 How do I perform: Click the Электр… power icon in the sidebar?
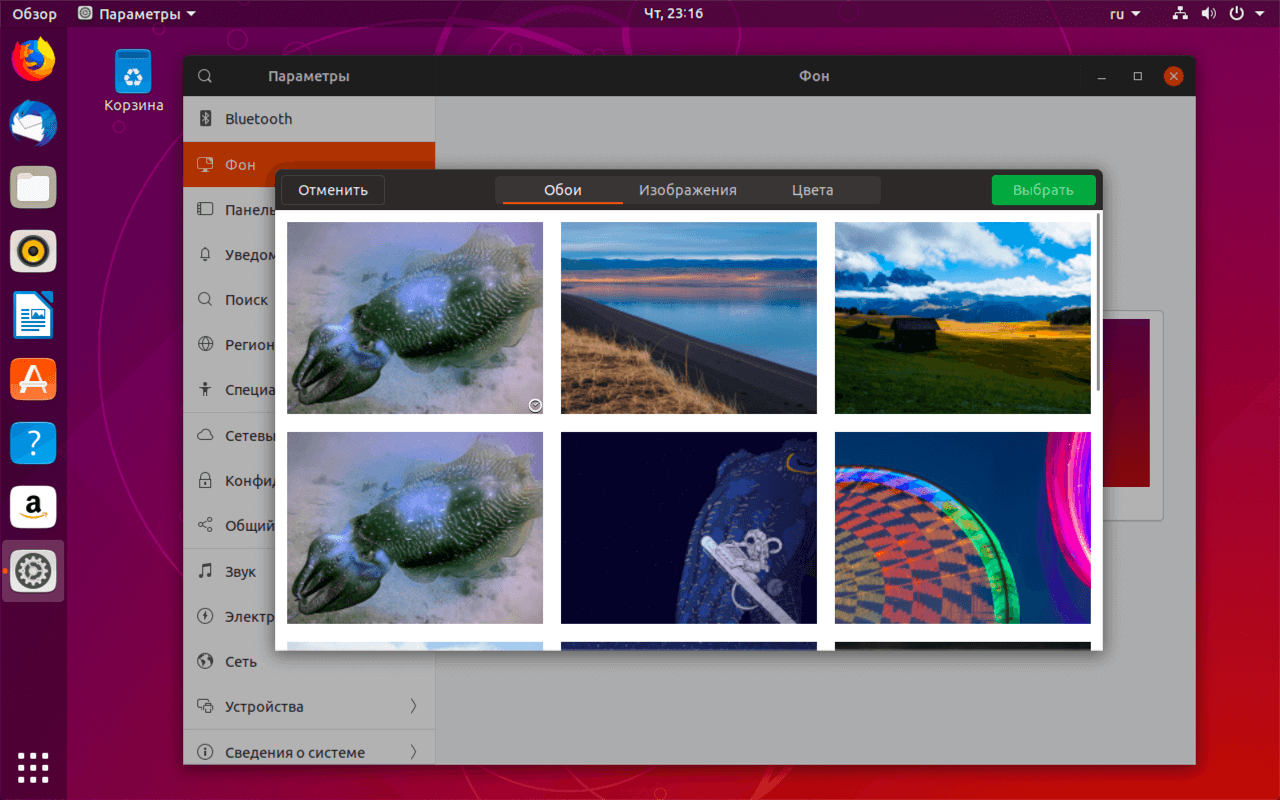[205, 616]
